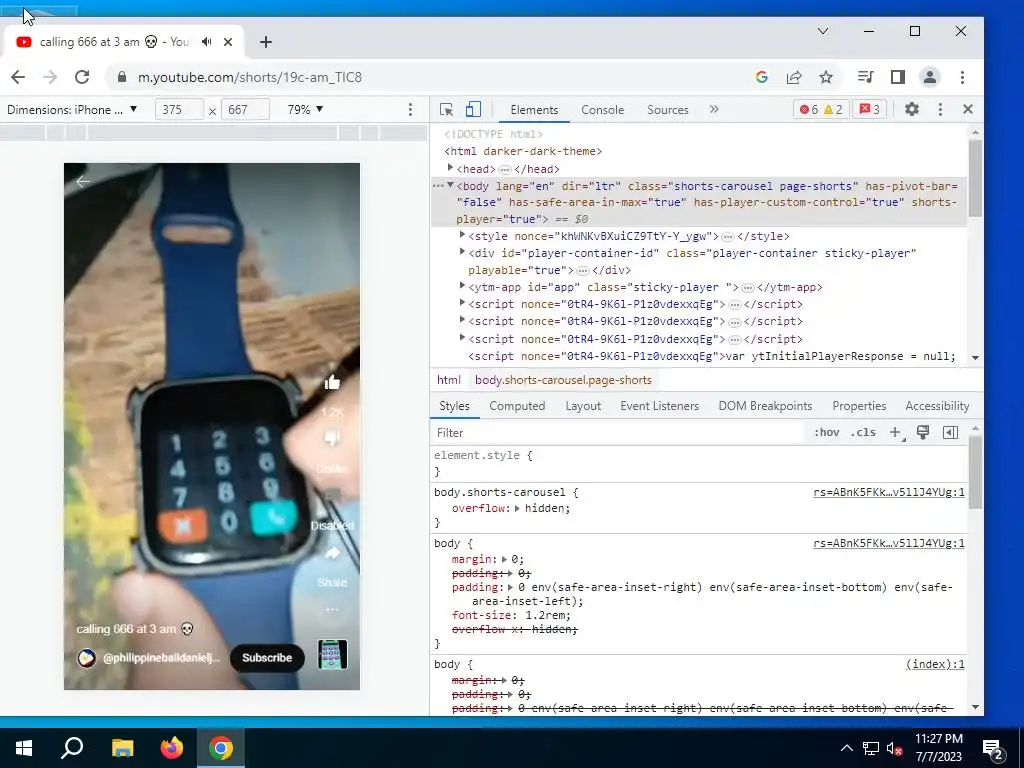
Task: Open Windows Start menu
Action: pyautogui.click(x=24, y=748)
